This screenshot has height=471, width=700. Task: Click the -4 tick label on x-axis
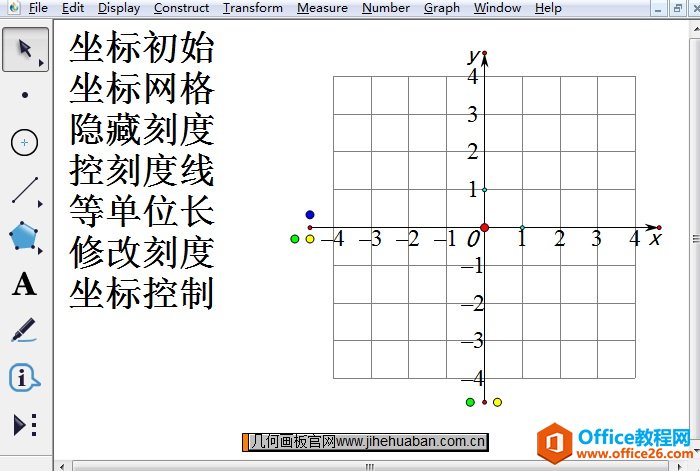[333, 238]
